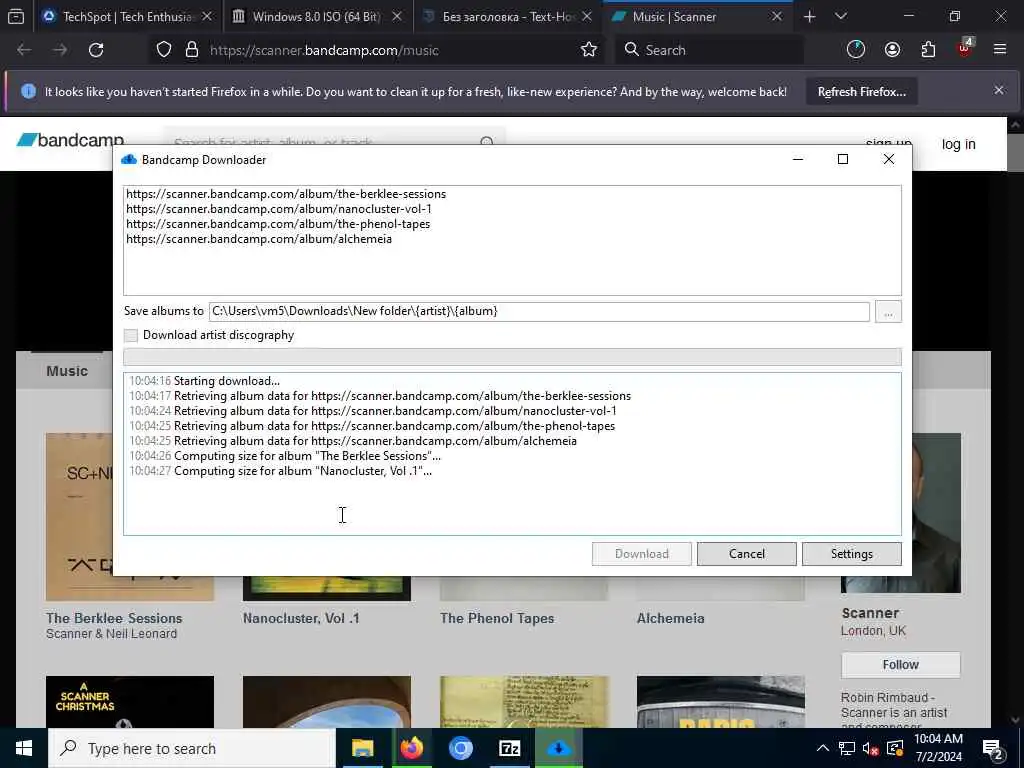Open the shield tracking protection icon
The height and width of the screenshot is (768, 1024).
pos(164,50)
